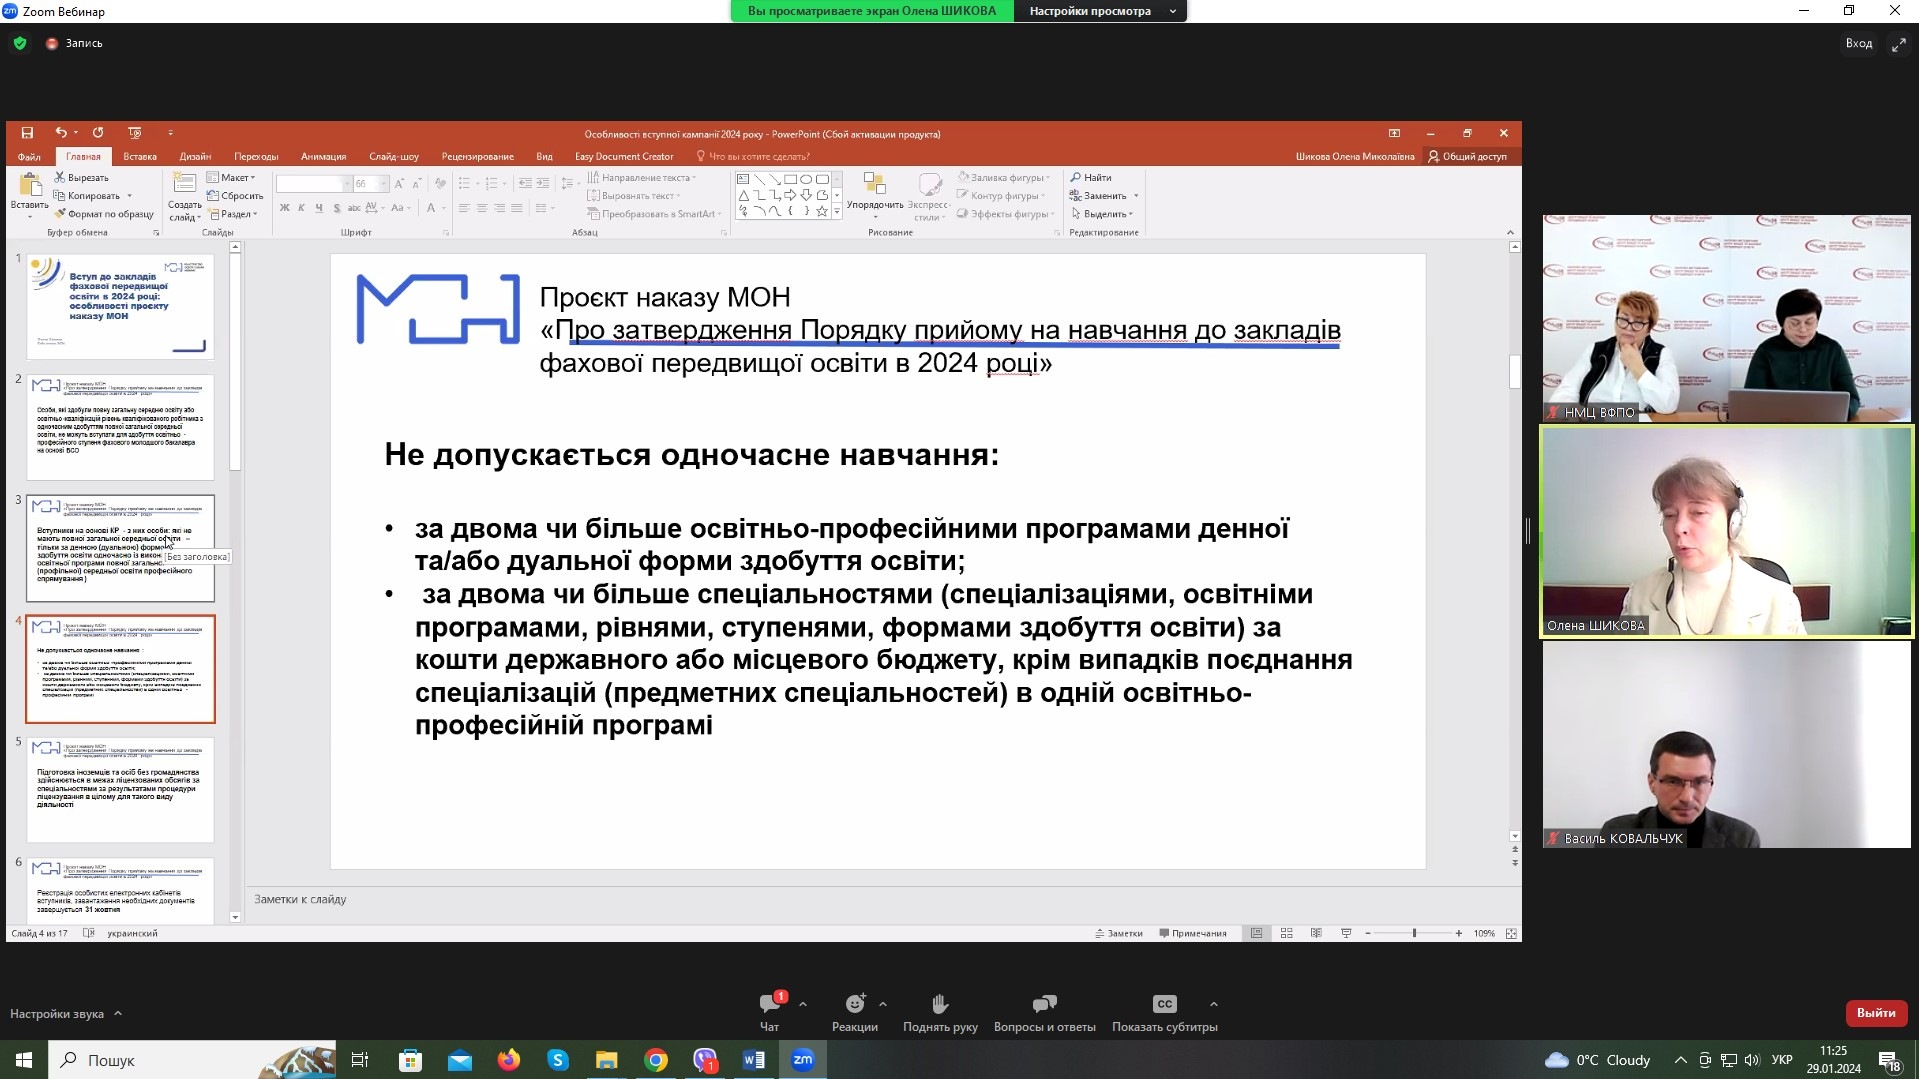Open Вопросы и ответы (Q&A) in Zoom
This screenshot has width=1919, height=1079.
[x=1045, y=1012]
